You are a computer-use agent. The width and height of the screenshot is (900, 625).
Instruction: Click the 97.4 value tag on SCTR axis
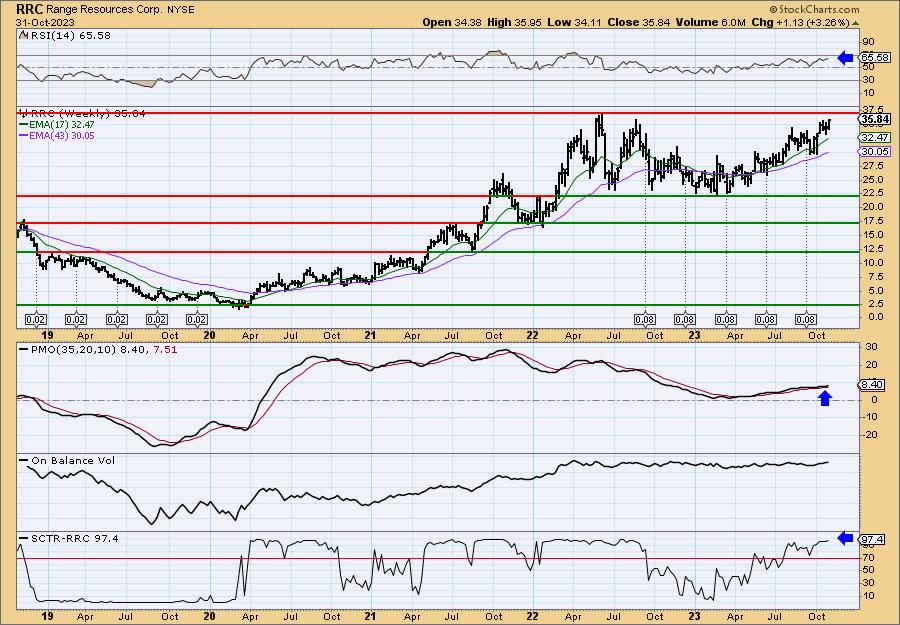click(873, 539)
